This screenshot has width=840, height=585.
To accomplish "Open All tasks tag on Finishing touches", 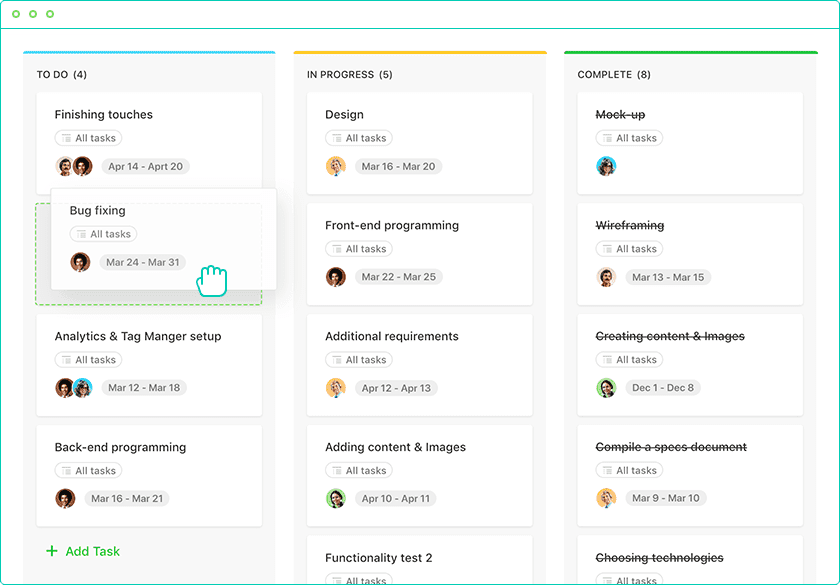I will point(88,139).
